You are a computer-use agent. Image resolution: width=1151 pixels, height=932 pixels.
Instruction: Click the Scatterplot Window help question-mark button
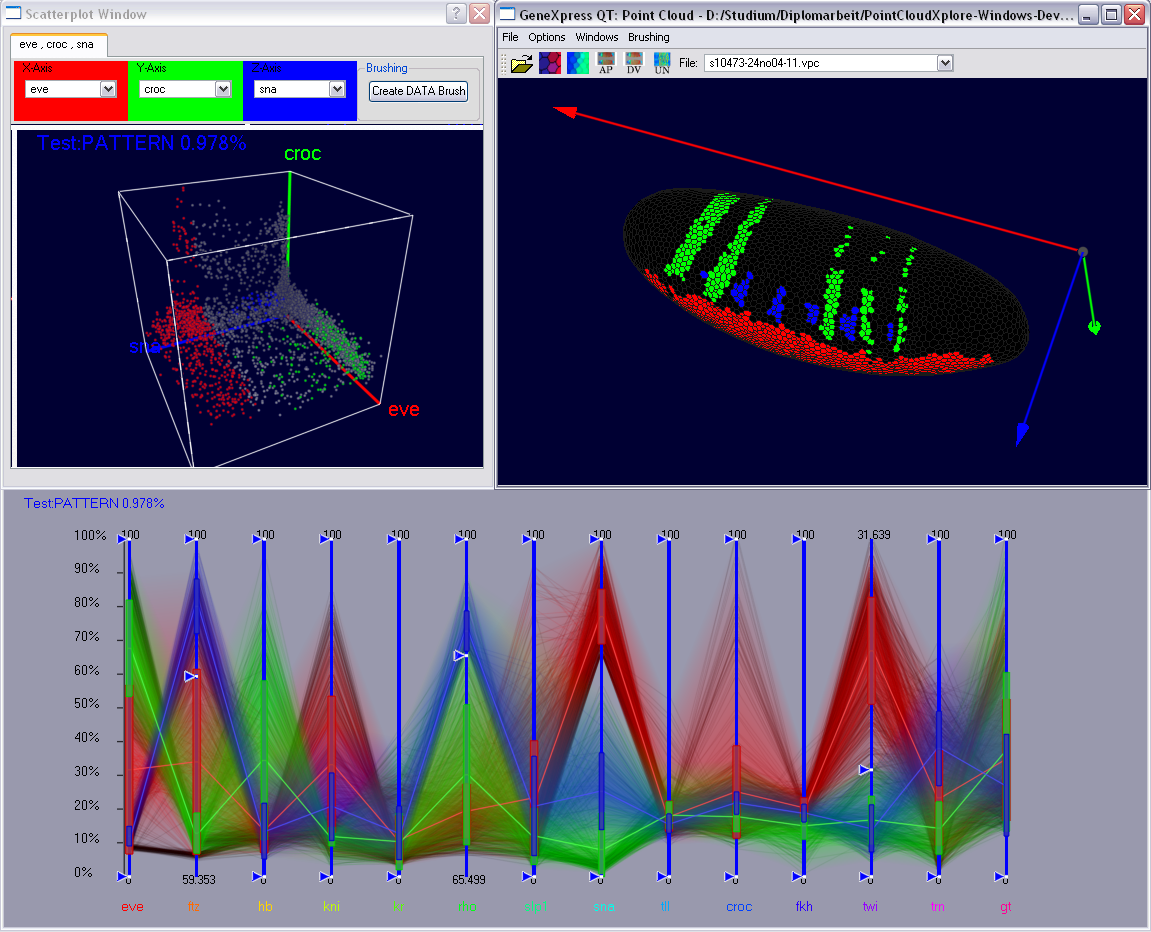point(457,13)
